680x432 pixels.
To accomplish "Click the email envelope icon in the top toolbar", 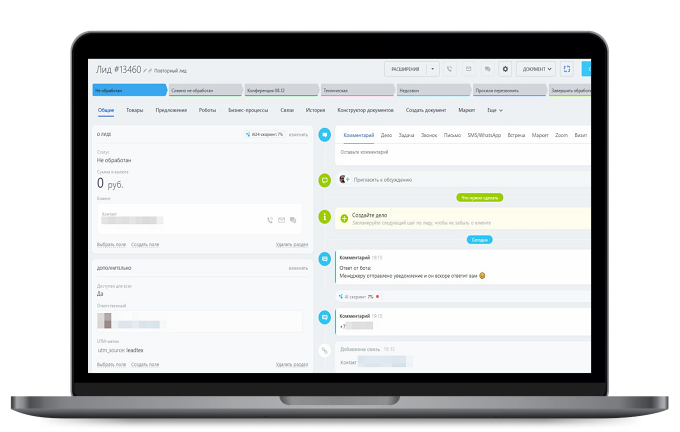I will (x=468, y=69).
